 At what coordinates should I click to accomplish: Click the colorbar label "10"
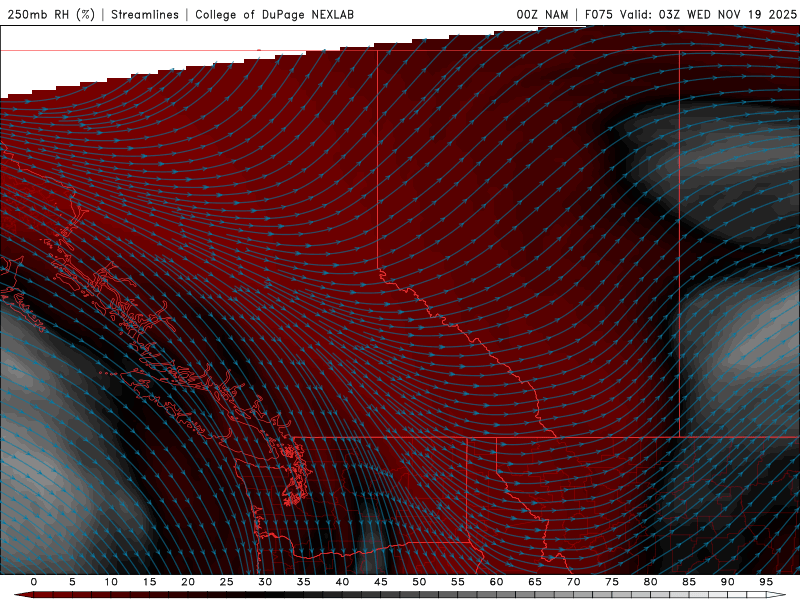pyautogui.click(x=111, y=582)
